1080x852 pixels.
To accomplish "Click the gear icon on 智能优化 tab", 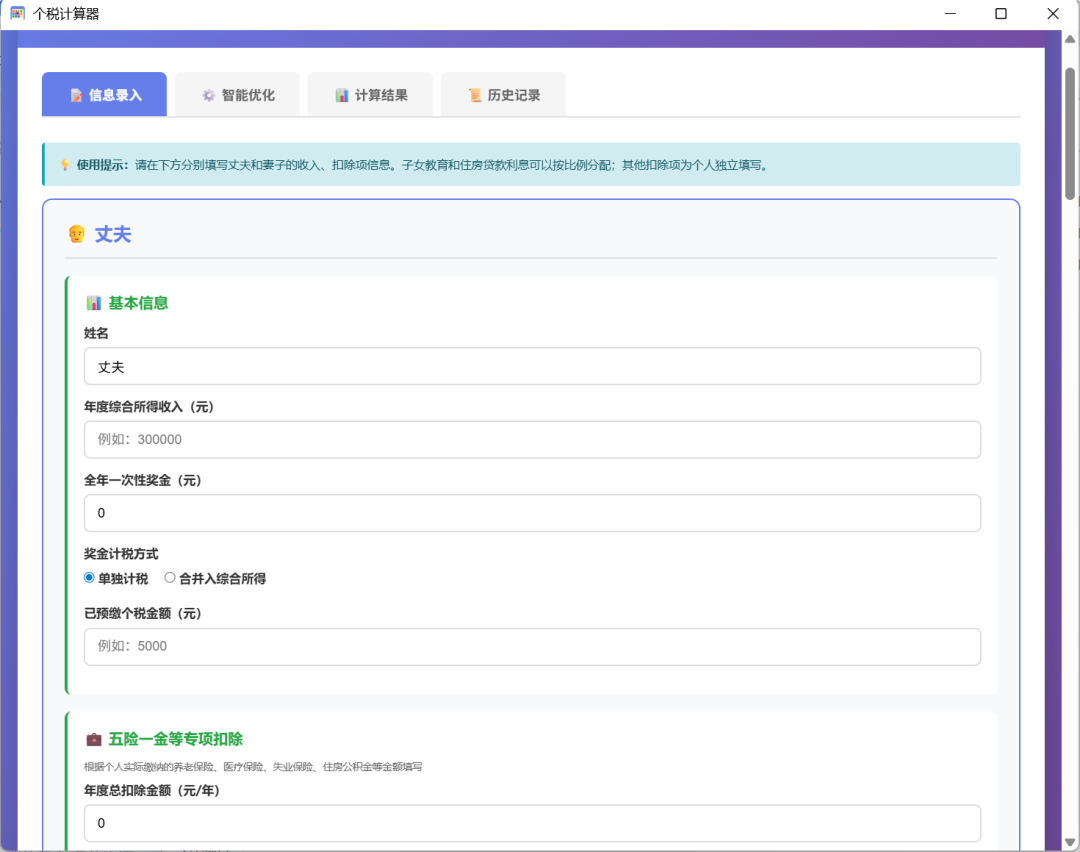I will pos(208,95).
